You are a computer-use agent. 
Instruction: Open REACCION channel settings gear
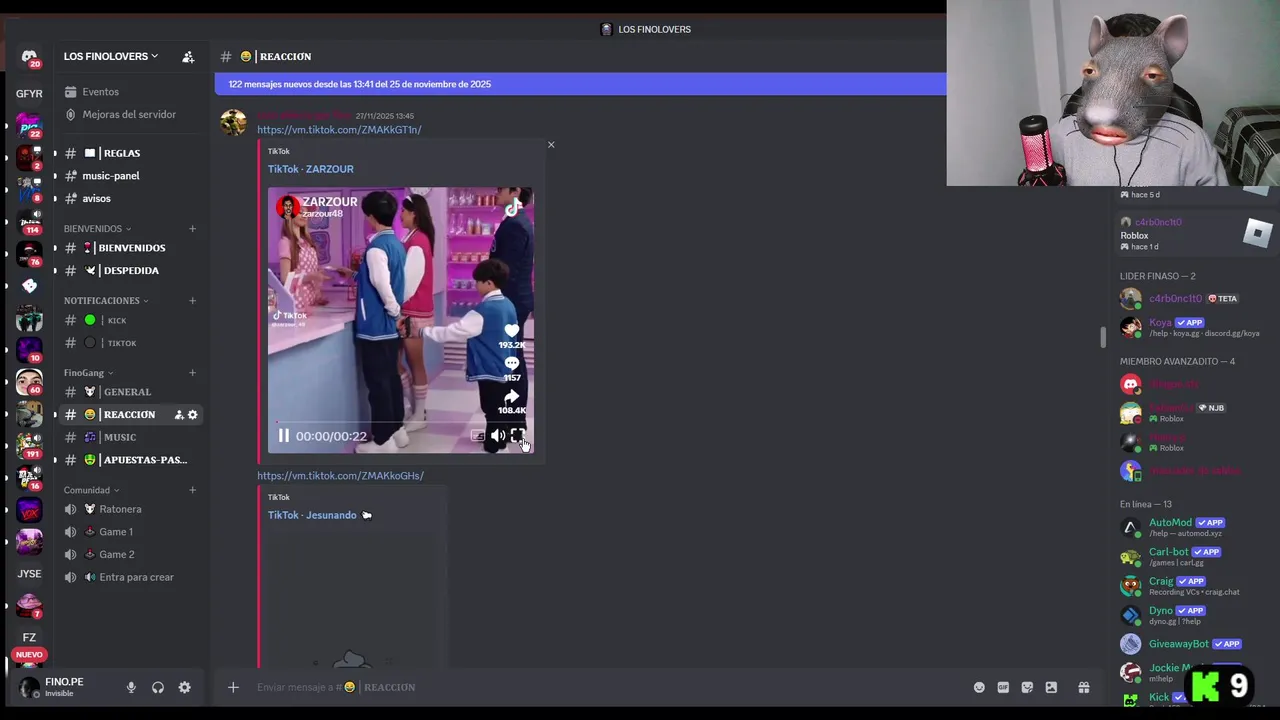click(x=193, y=415)
